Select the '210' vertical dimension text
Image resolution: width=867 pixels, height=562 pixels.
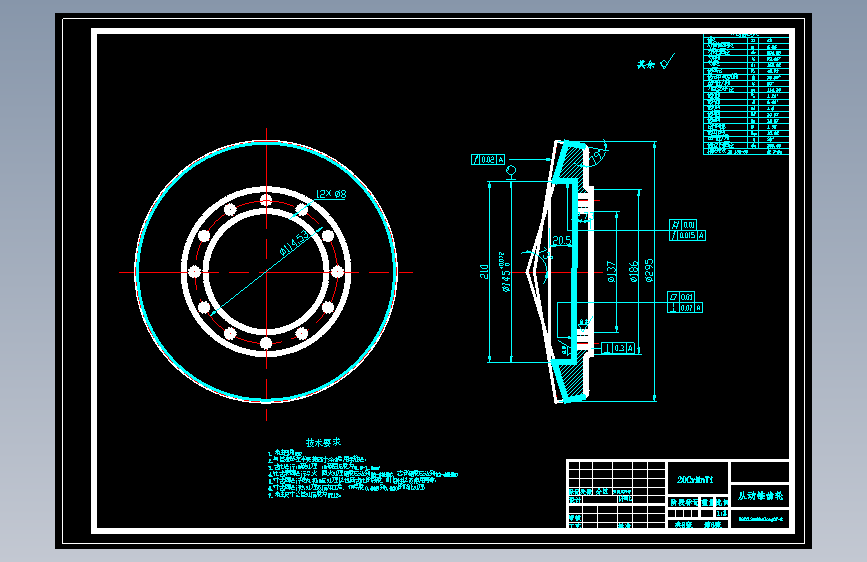484,272
